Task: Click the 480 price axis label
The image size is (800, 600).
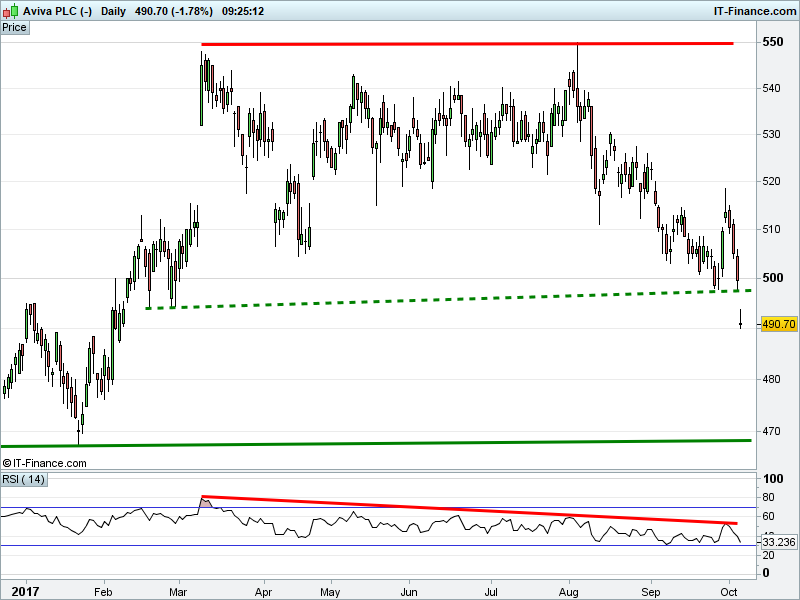Action: tap(771, 379)
